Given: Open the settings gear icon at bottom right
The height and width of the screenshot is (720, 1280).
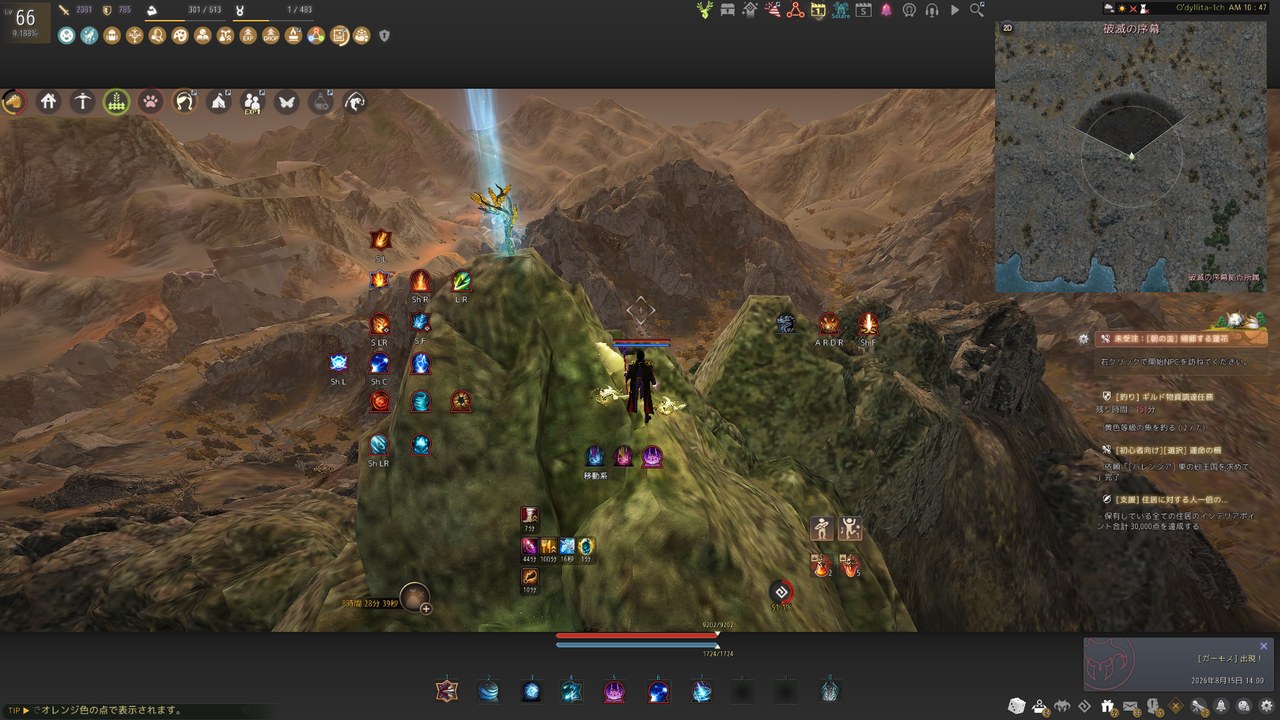Looking at the screenshot, I should pos(1266,707).
